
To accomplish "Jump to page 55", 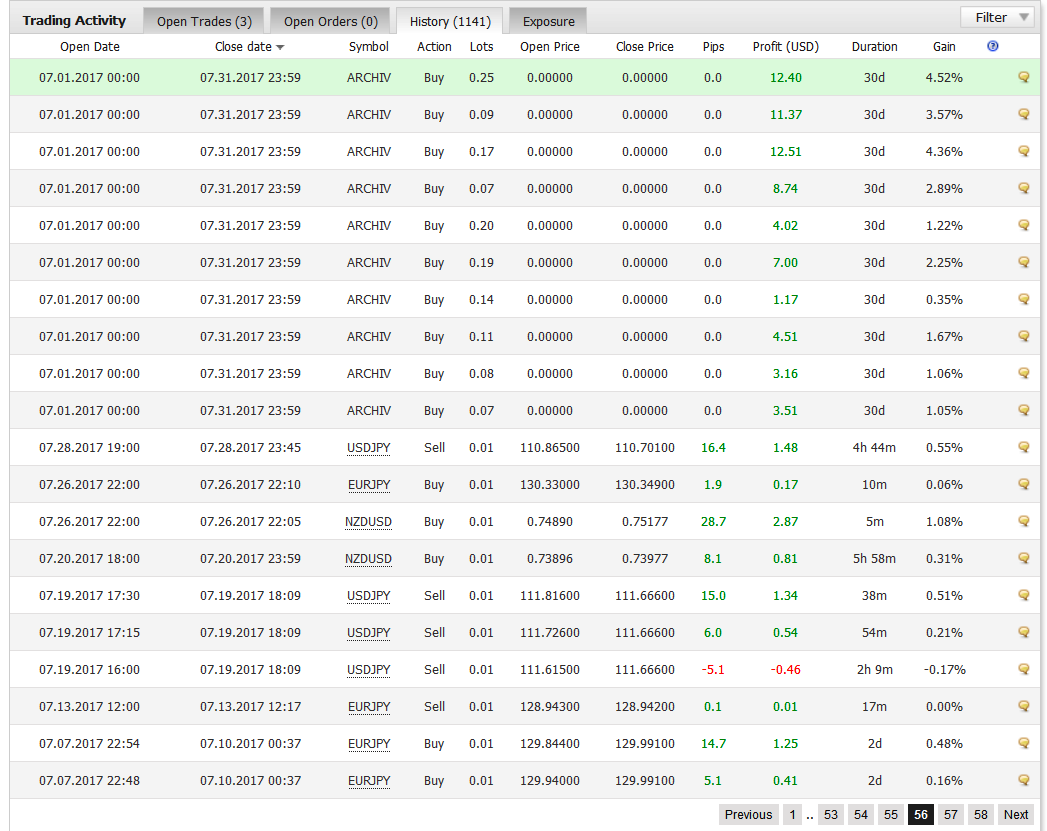I will pos(891,814).
